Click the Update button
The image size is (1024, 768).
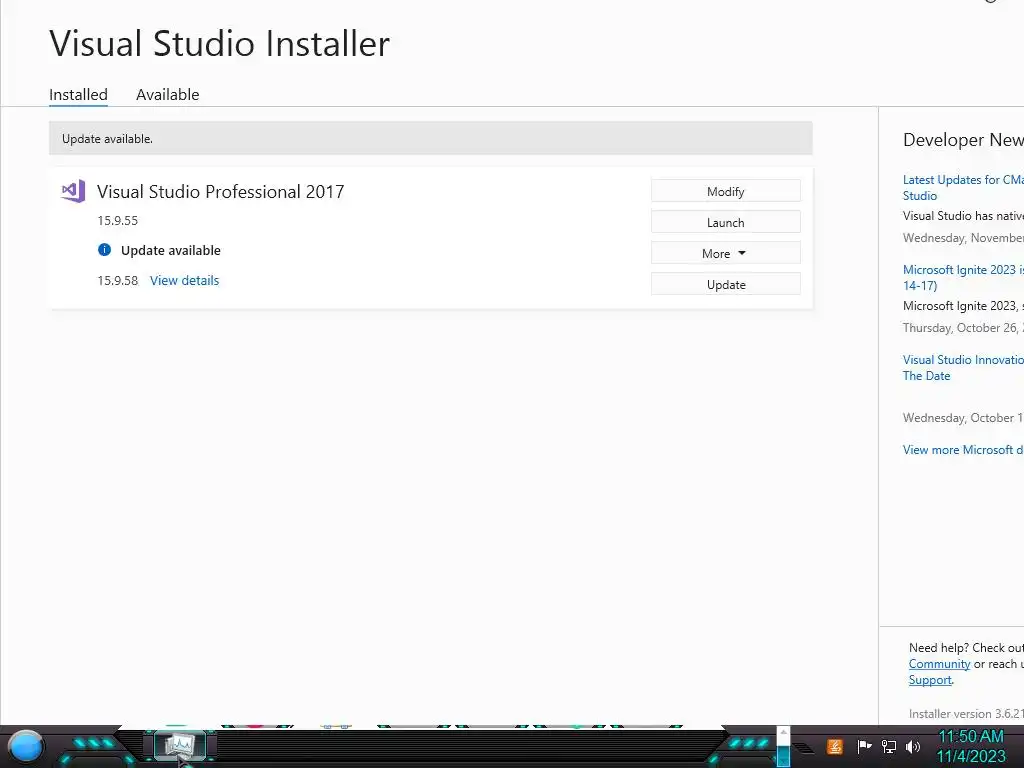[726, 285]
